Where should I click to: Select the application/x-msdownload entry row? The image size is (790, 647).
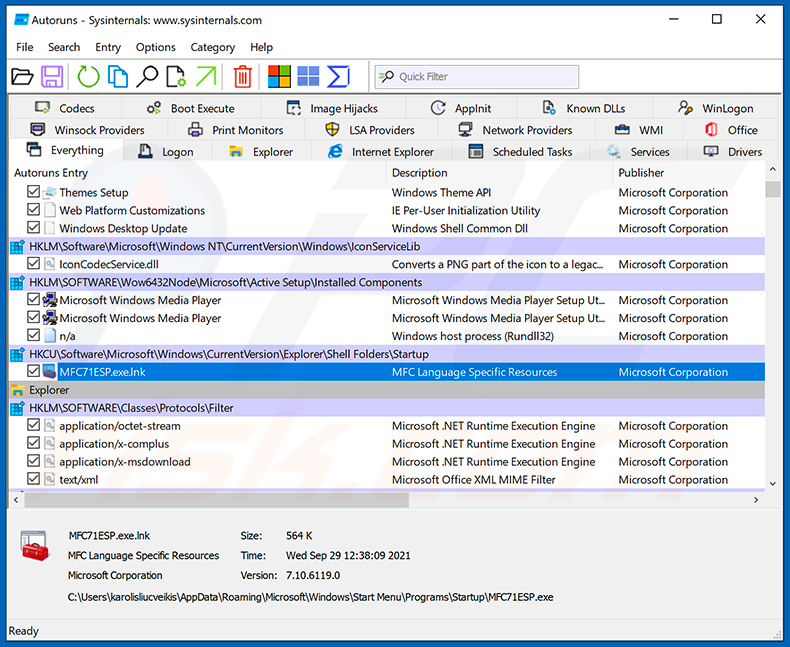tap(387, 462)
